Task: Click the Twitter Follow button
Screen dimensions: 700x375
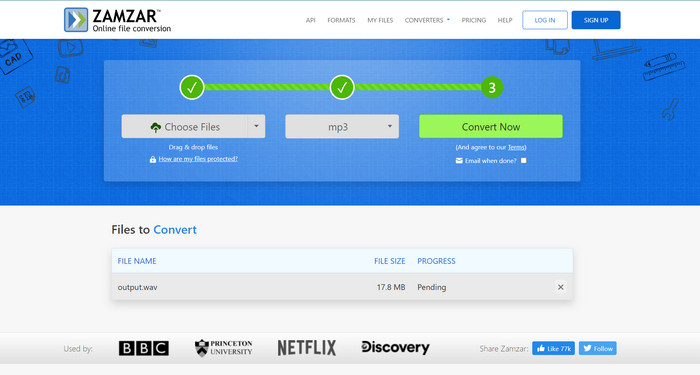Action: pyautogui.click(x=598, y=348)
